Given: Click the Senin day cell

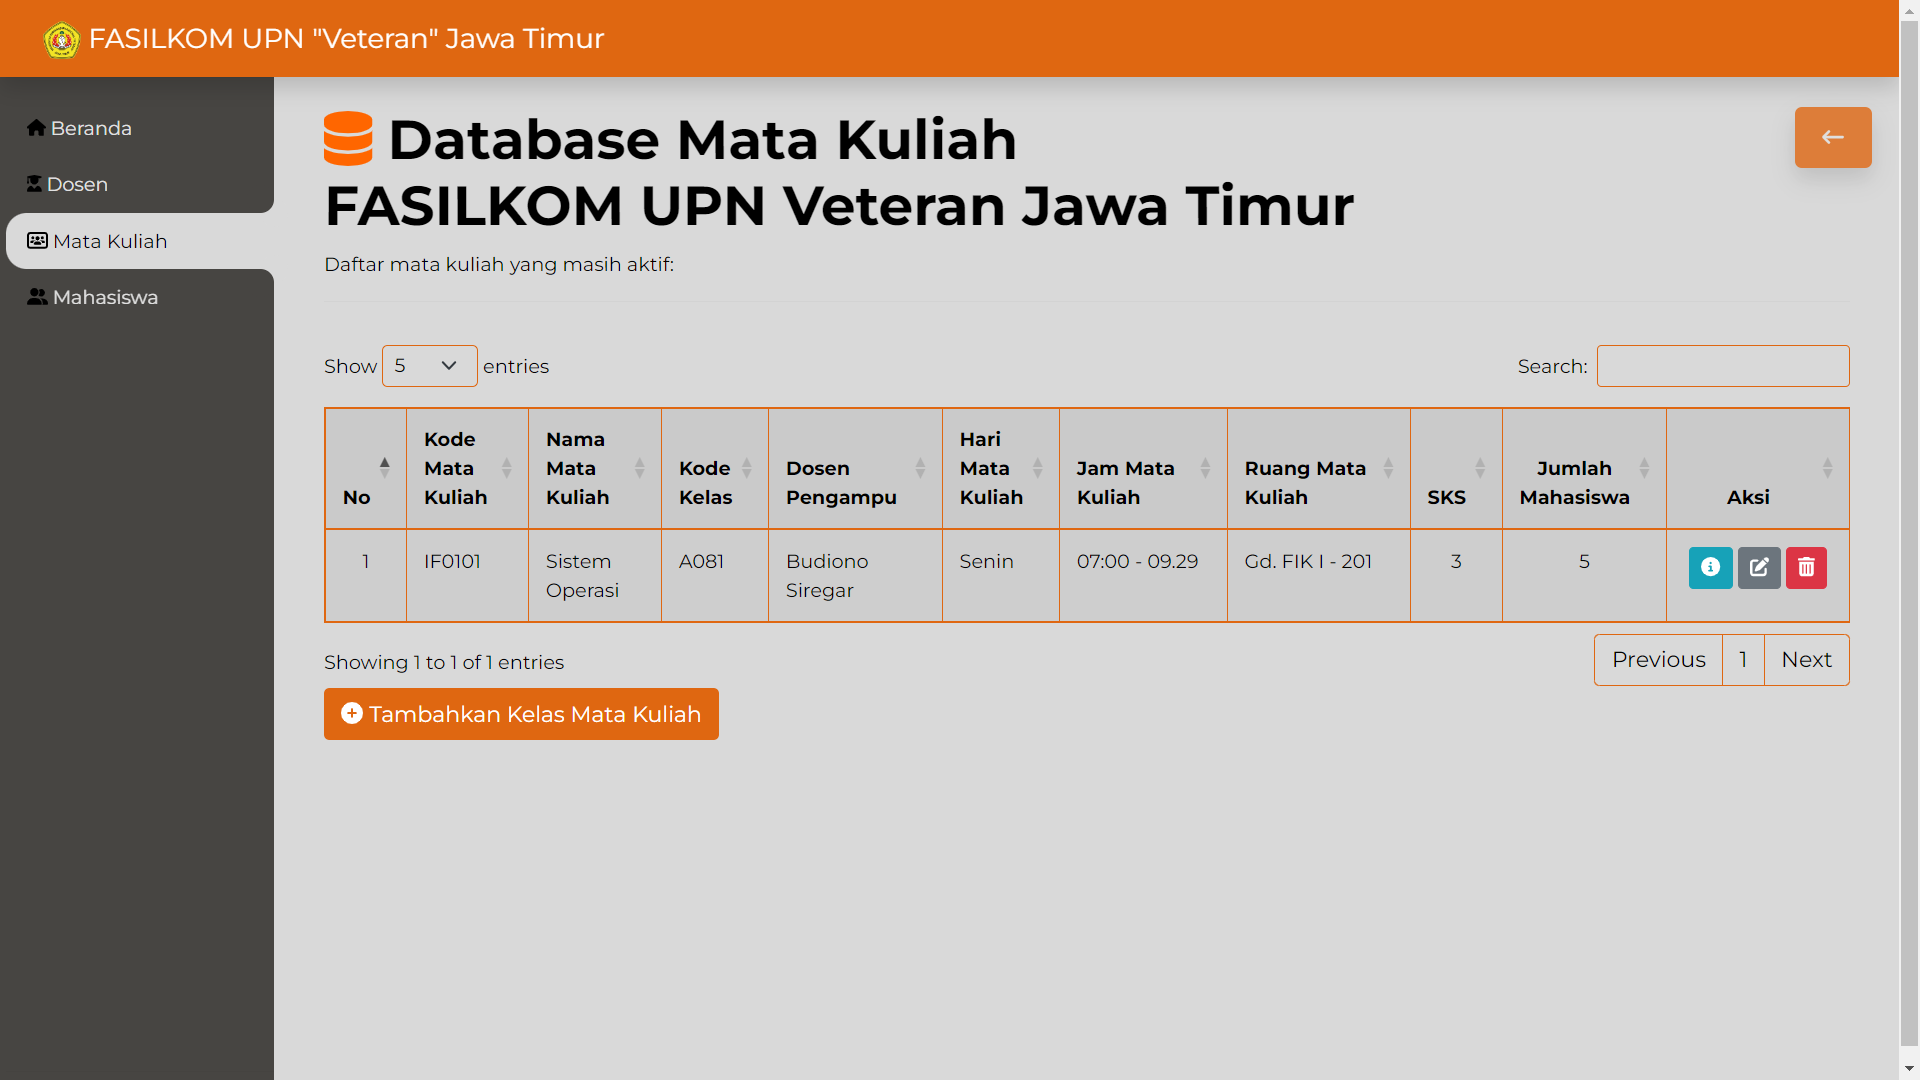Looking at the screenshot, I should pos(1001,576).
